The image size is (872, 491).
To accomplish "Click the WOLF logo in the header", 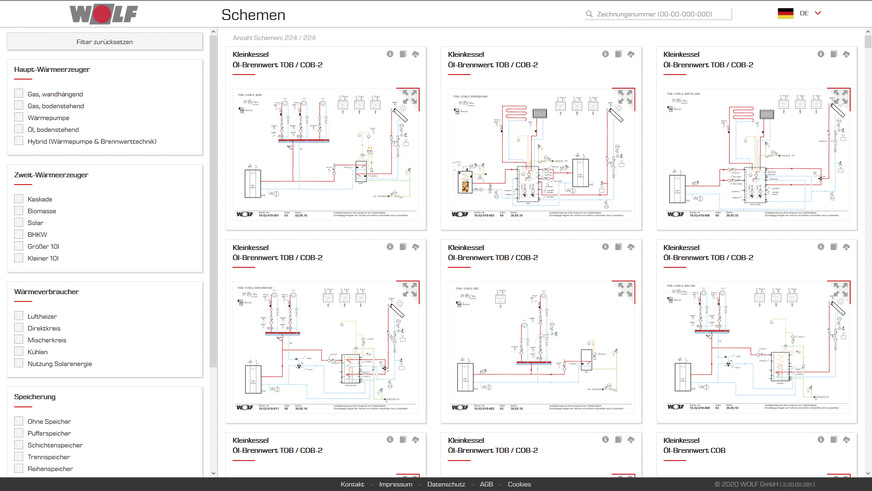I will (x=105, y=14).
